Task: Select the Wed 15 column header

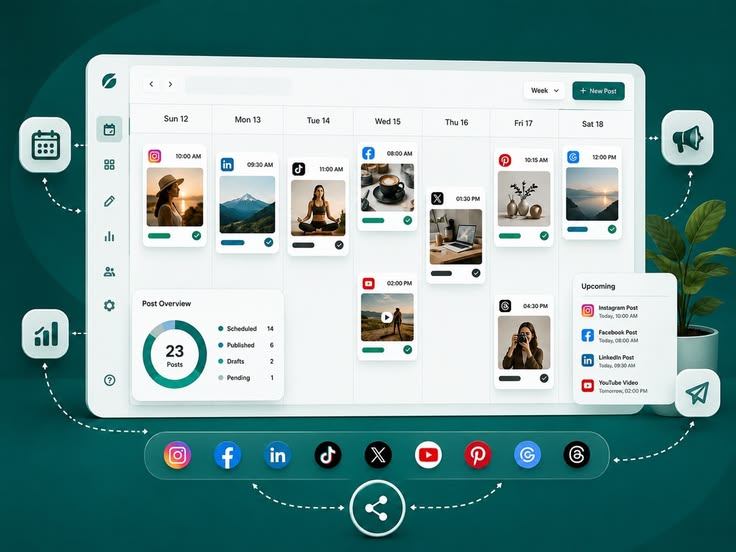Action: click(x=387, y=122)
